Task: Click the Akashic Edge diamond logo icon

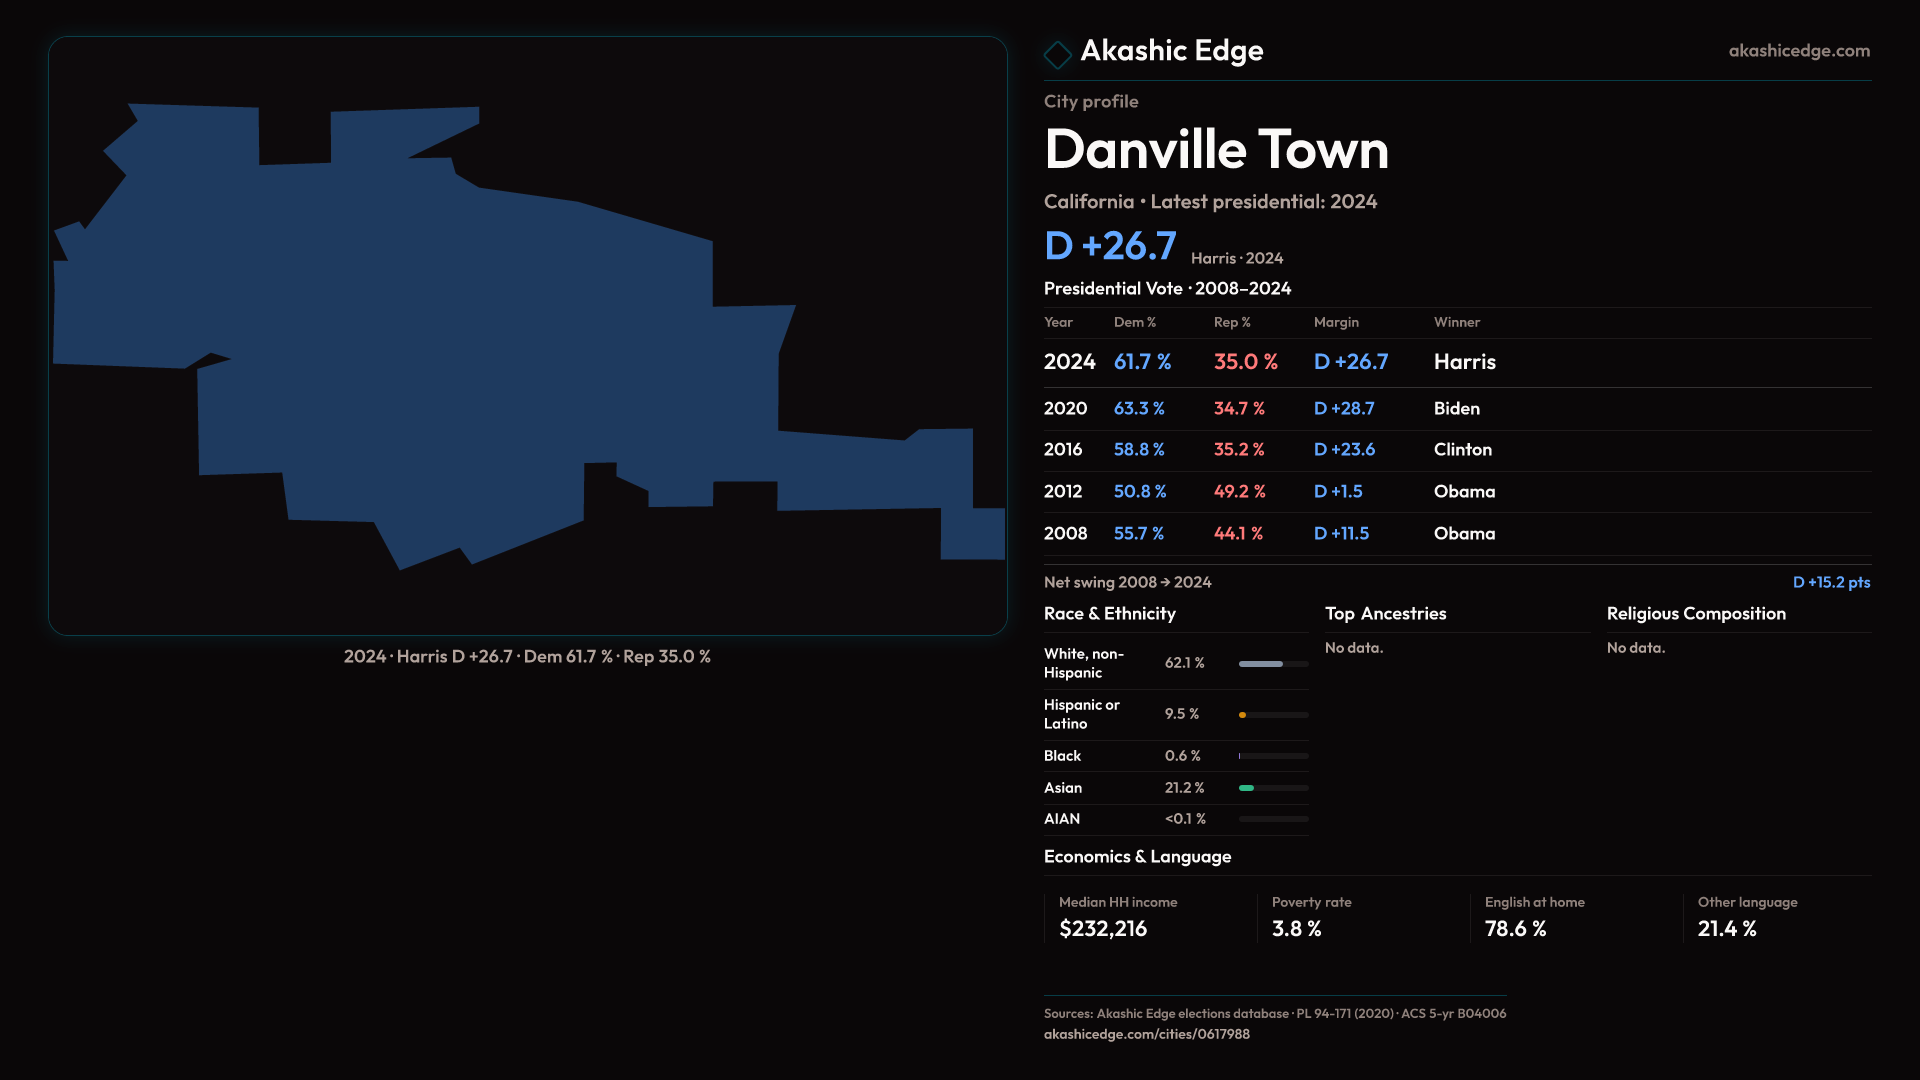Action: pyautogui.click(x=1057, y=54)
